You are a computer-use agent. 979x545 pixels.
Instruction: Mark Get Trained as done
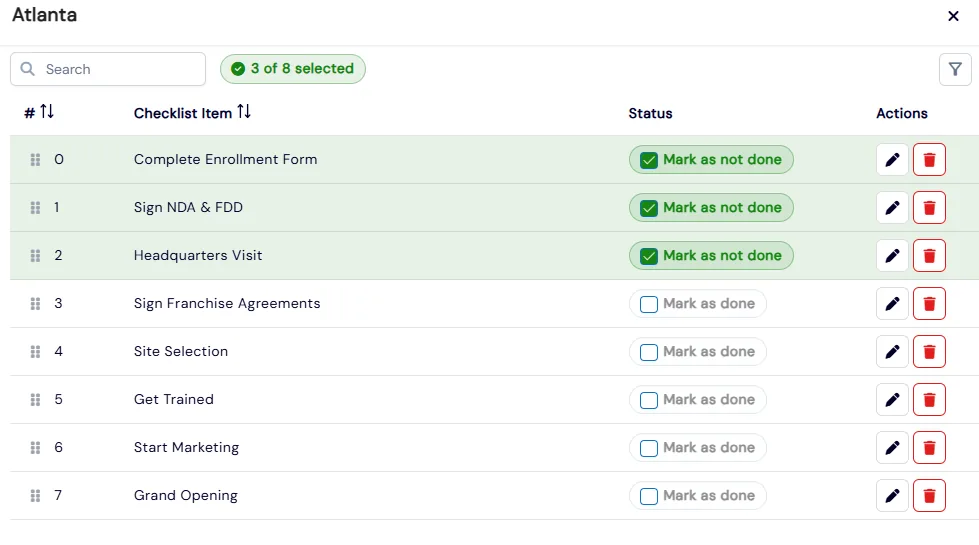click(697, 400)
